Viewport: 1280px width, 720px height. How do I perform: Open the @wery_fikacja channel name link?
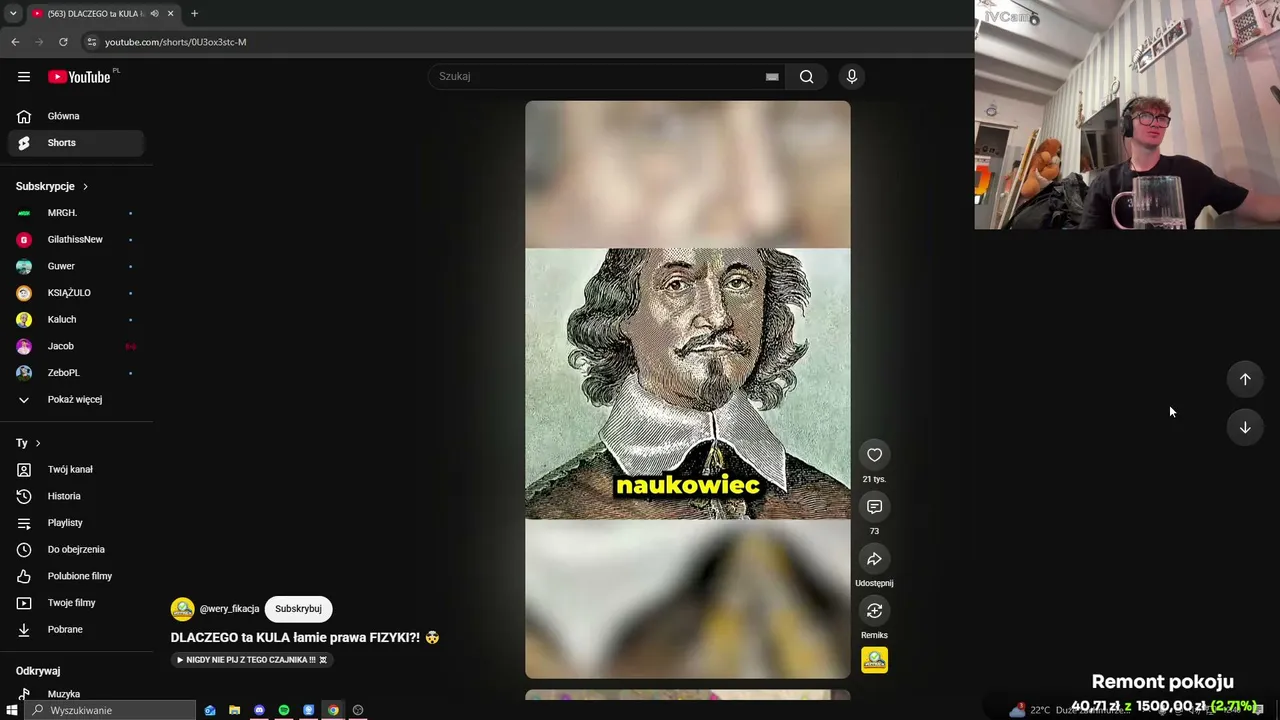[x=229, y=609]
